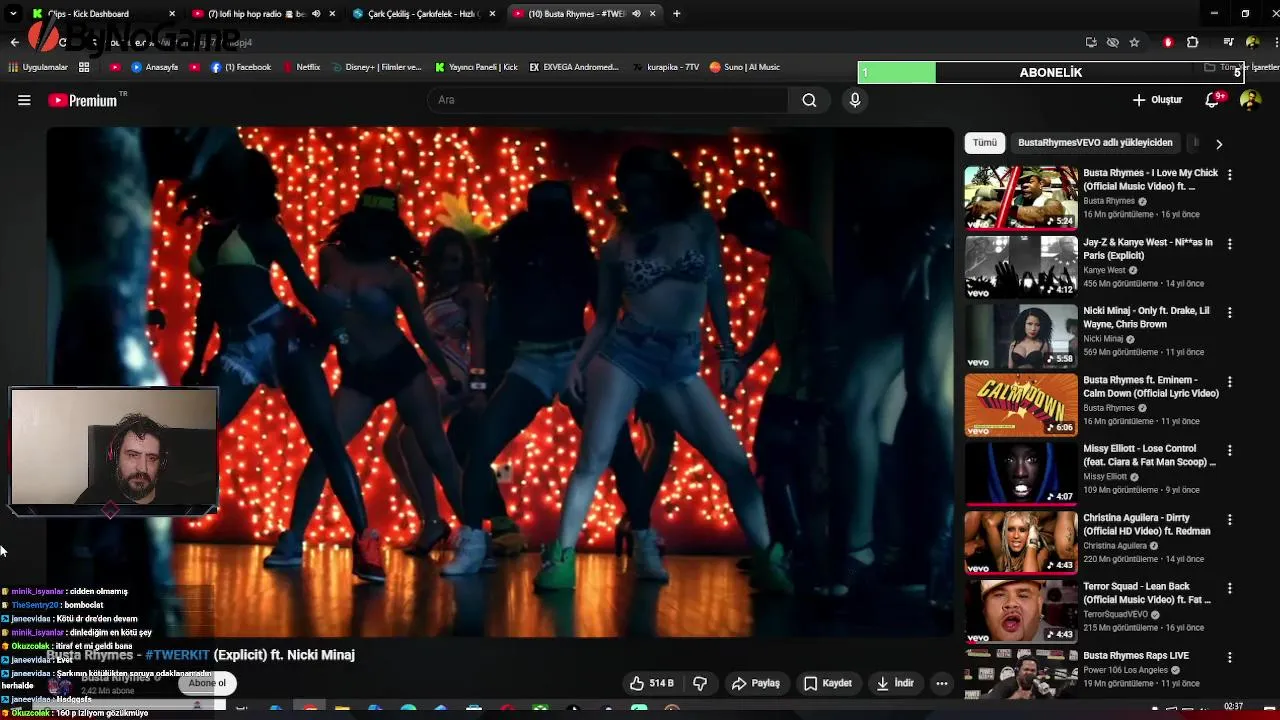Open Missy Elliott Lose Control thumbnail
Screen dimensions: 1280x720
tap(1021, 474)
